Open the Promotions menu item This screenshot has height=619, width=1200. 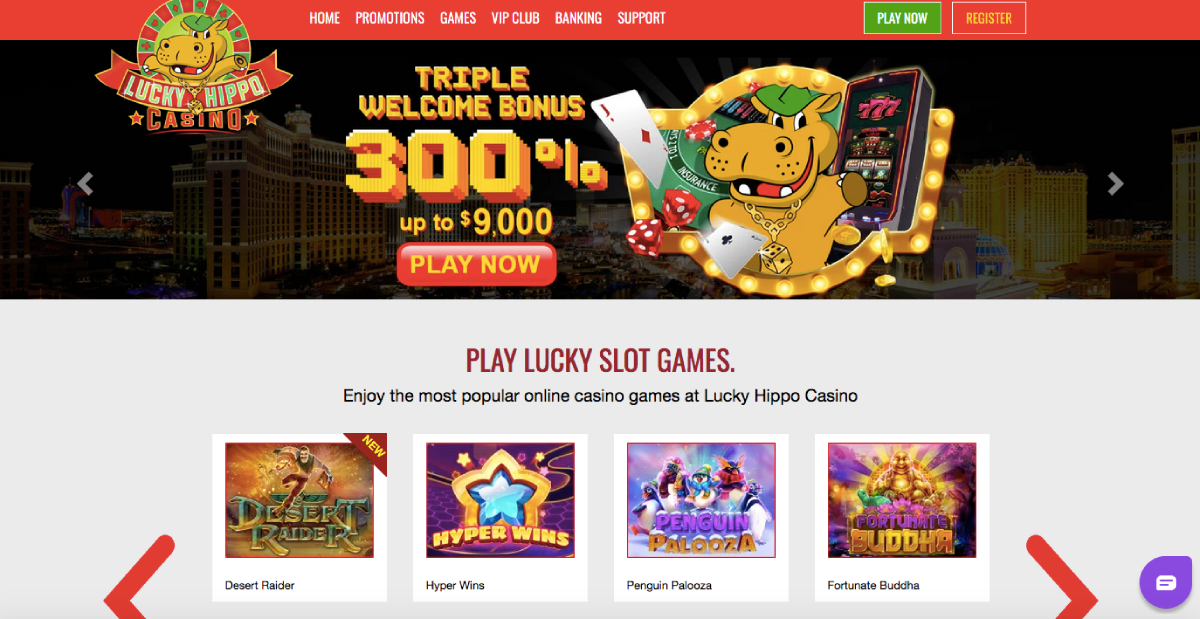[390, 18]
